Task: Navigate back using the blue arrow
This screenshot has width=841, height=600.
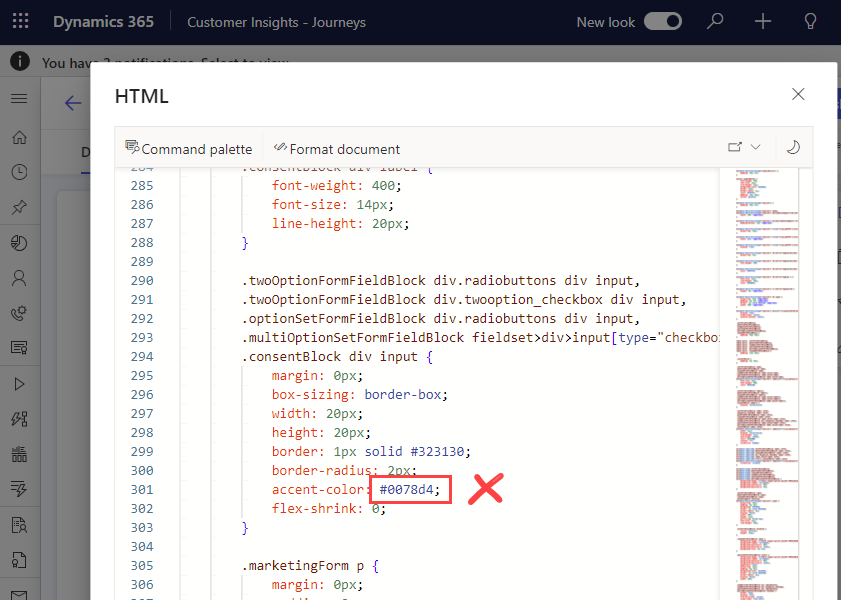Action: click(71, 103)
